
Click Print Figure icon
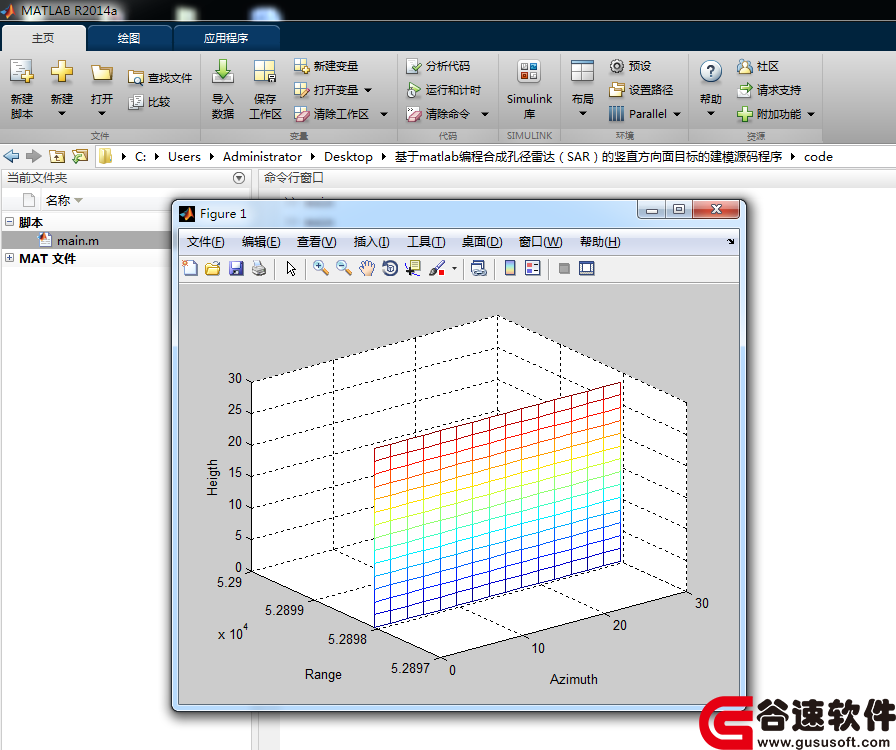[259, 268]
